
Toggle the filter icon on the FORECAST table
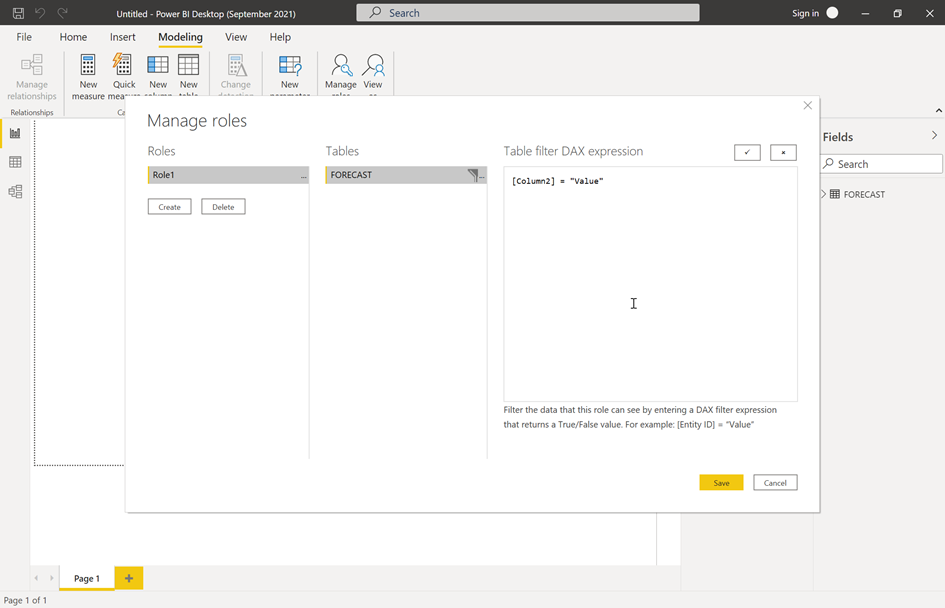[x=473, y=174]
